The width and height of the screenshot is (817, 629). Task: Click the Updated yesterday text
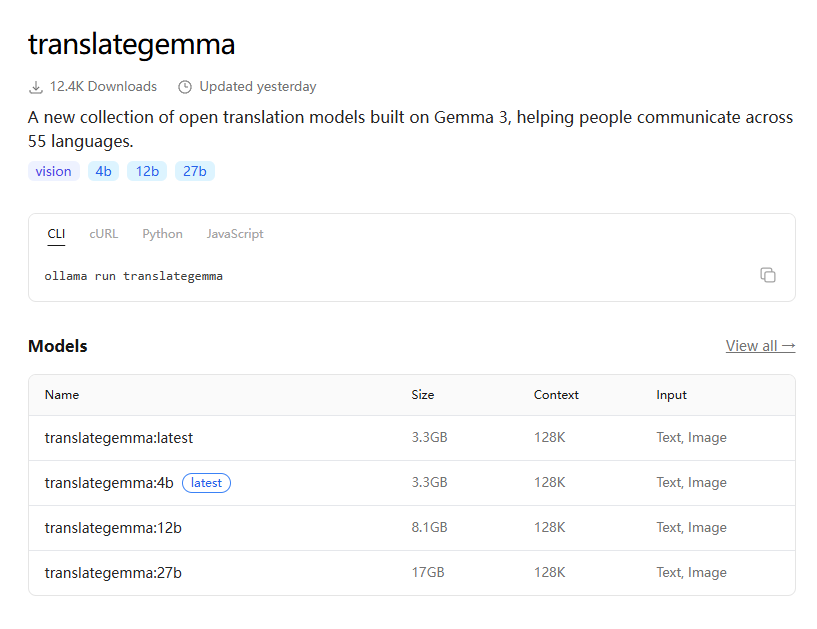point(258,87)
